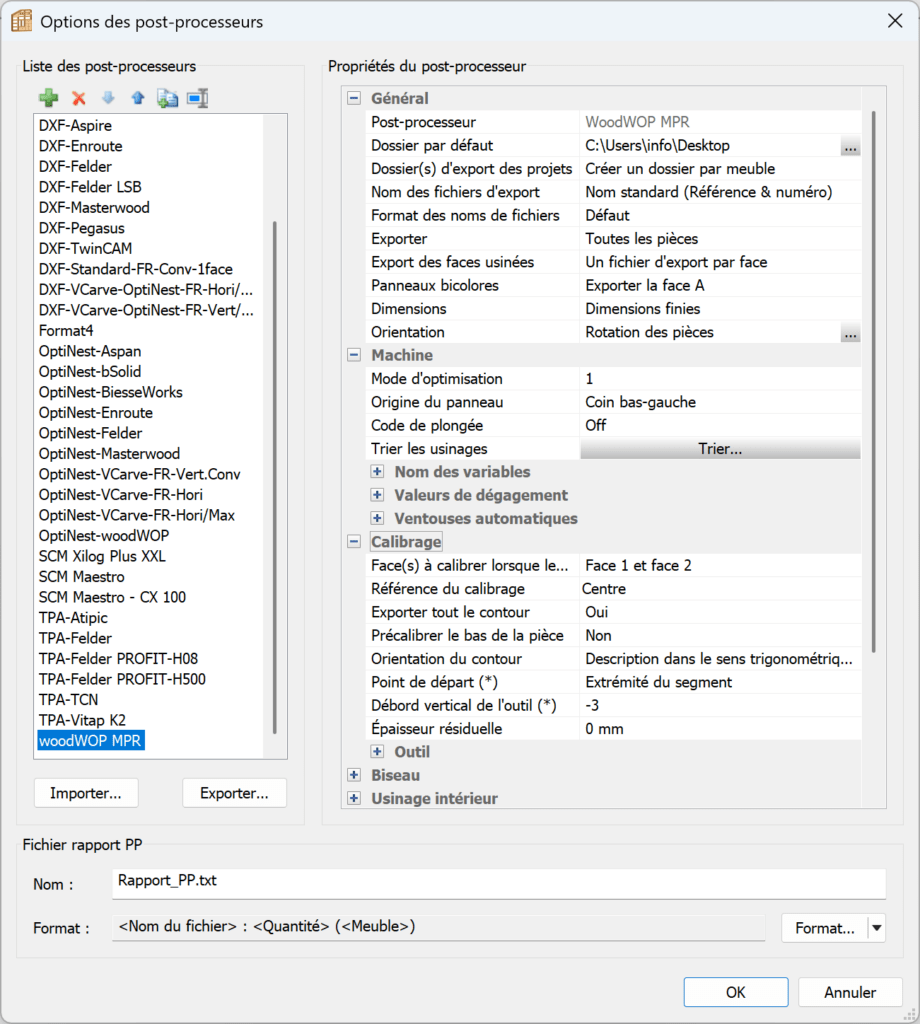
Task: Open the Trier dialog for sorting machining operations
Action: click(x=719, y=448)
